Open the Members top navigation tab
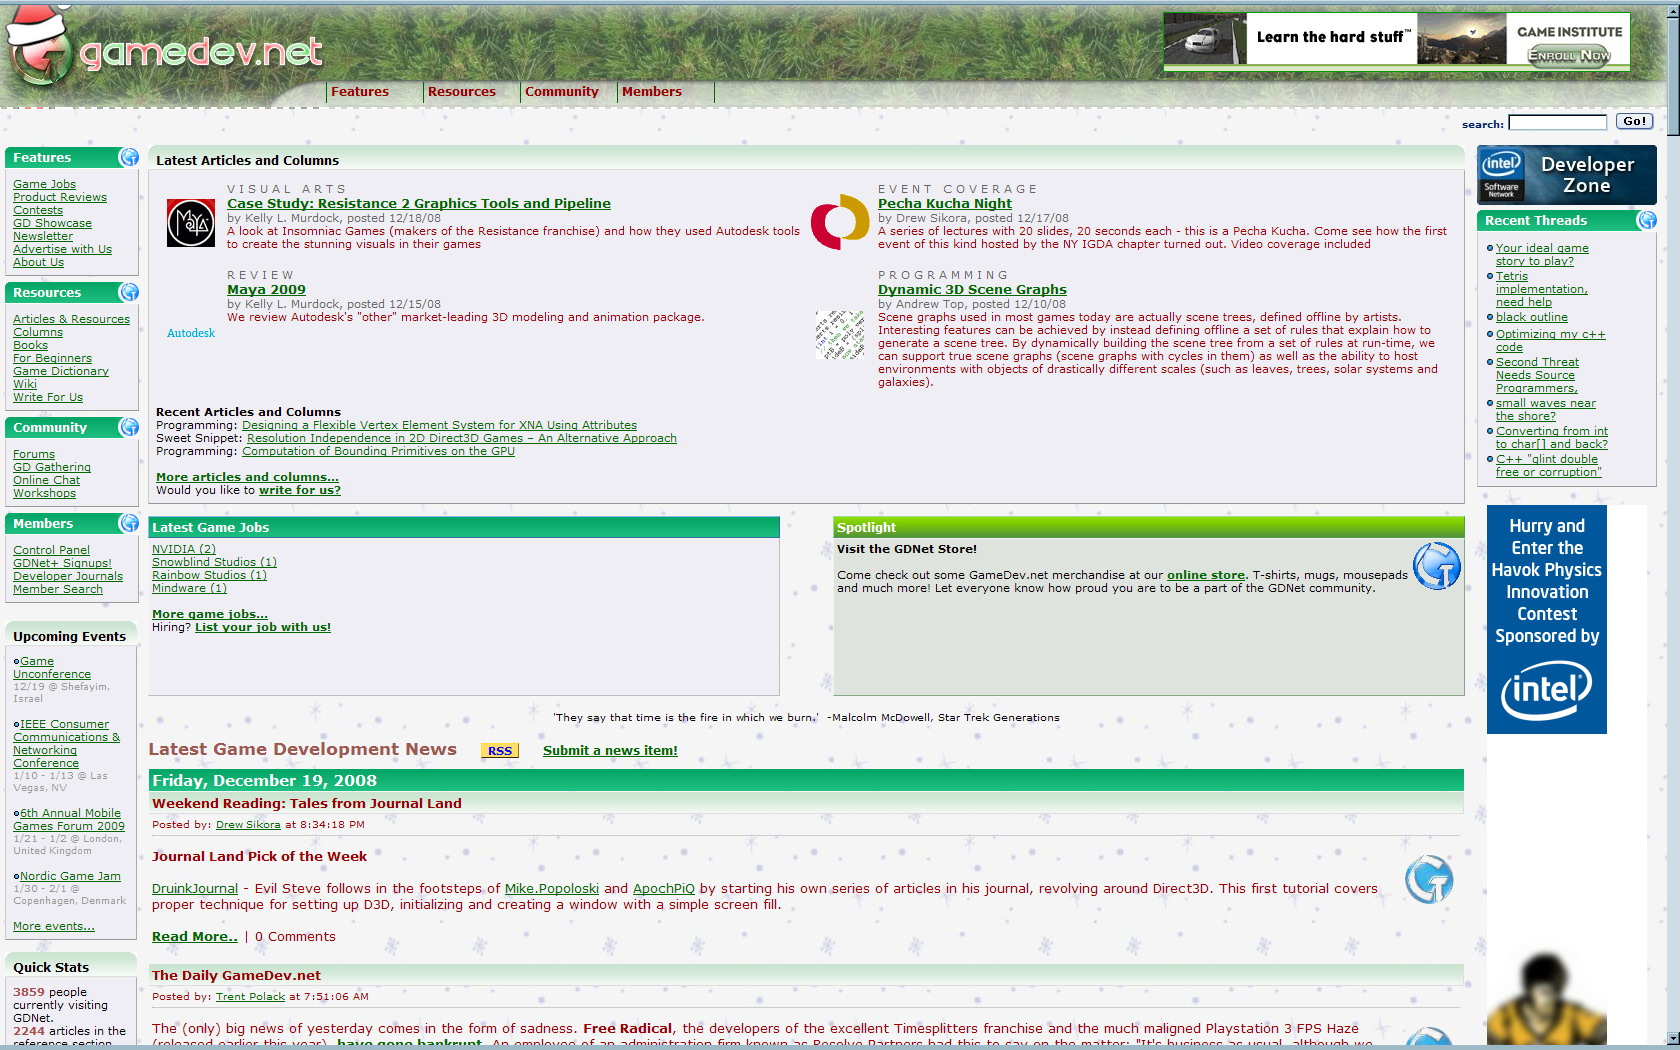1680x1050 pixels. tap(652, 92)
